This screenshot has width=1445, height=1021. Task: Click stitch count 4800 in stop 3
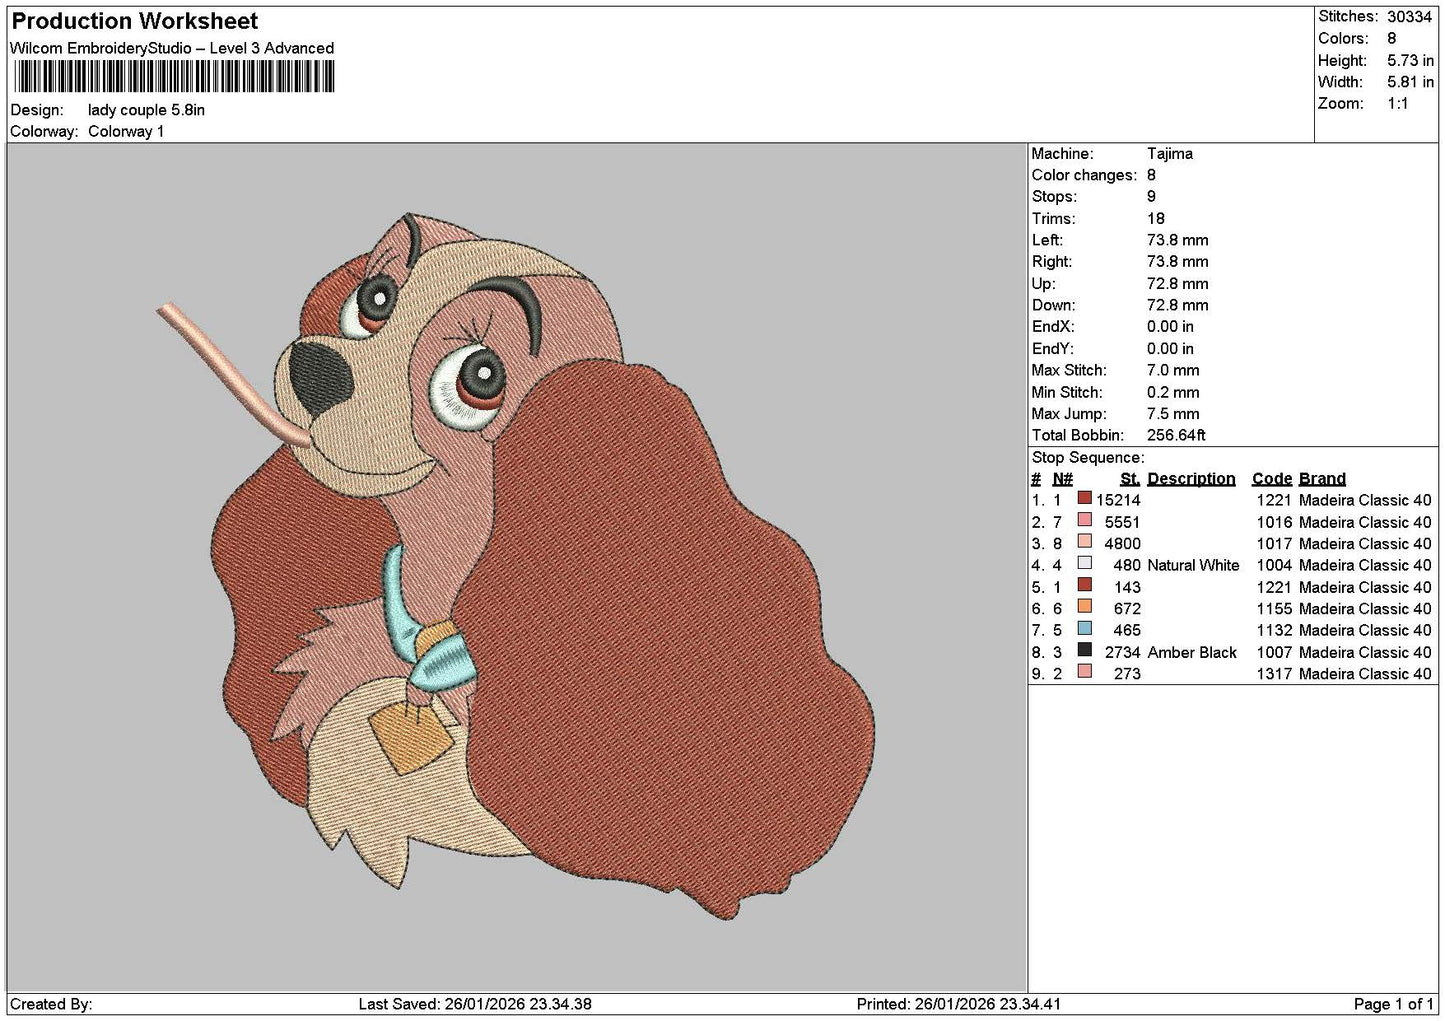1122,544
